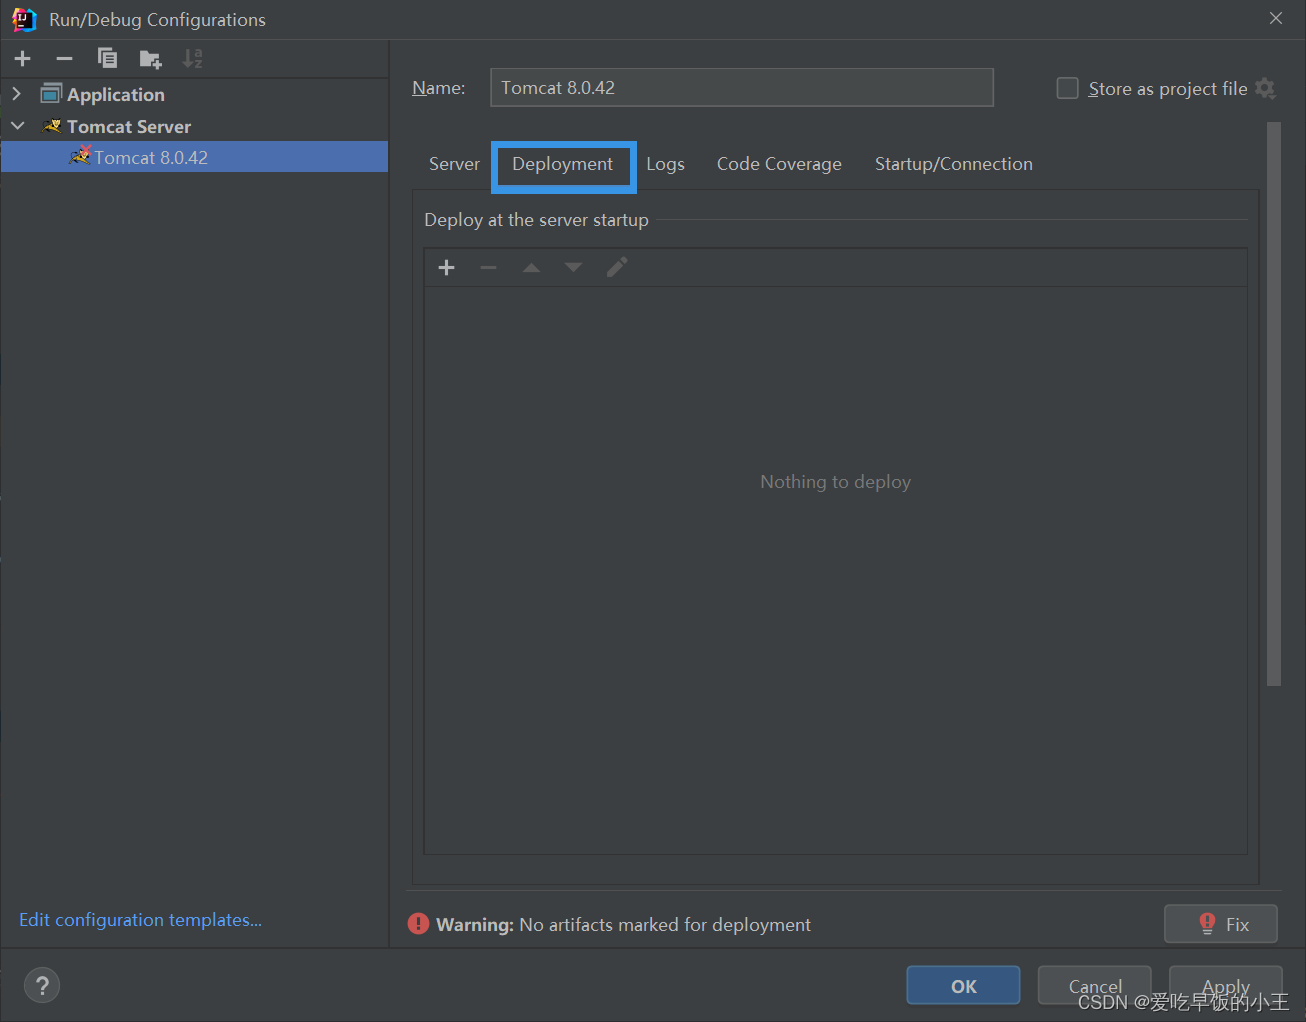Click the red warning icon

[418, 924]
